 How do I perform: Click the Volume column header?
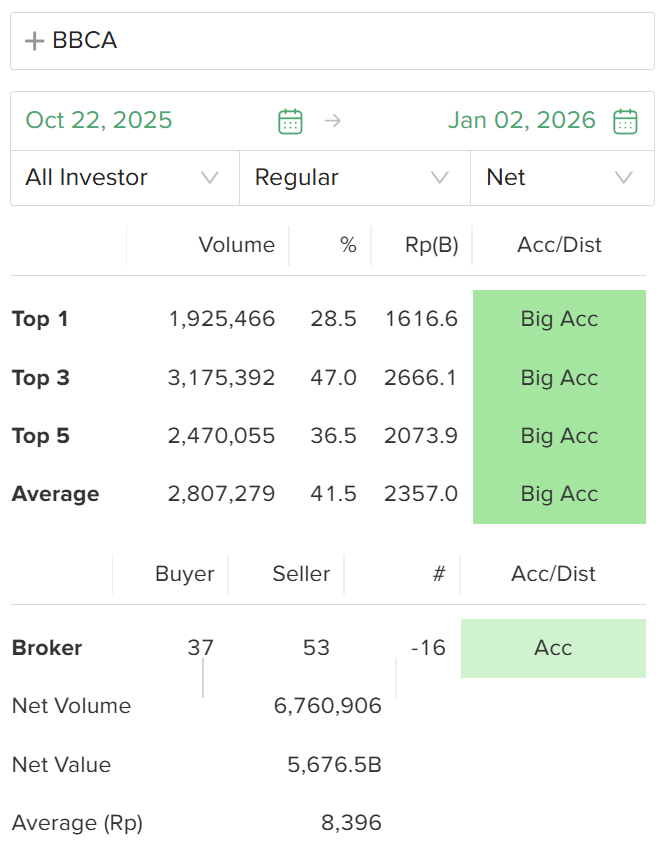point(236,245)
